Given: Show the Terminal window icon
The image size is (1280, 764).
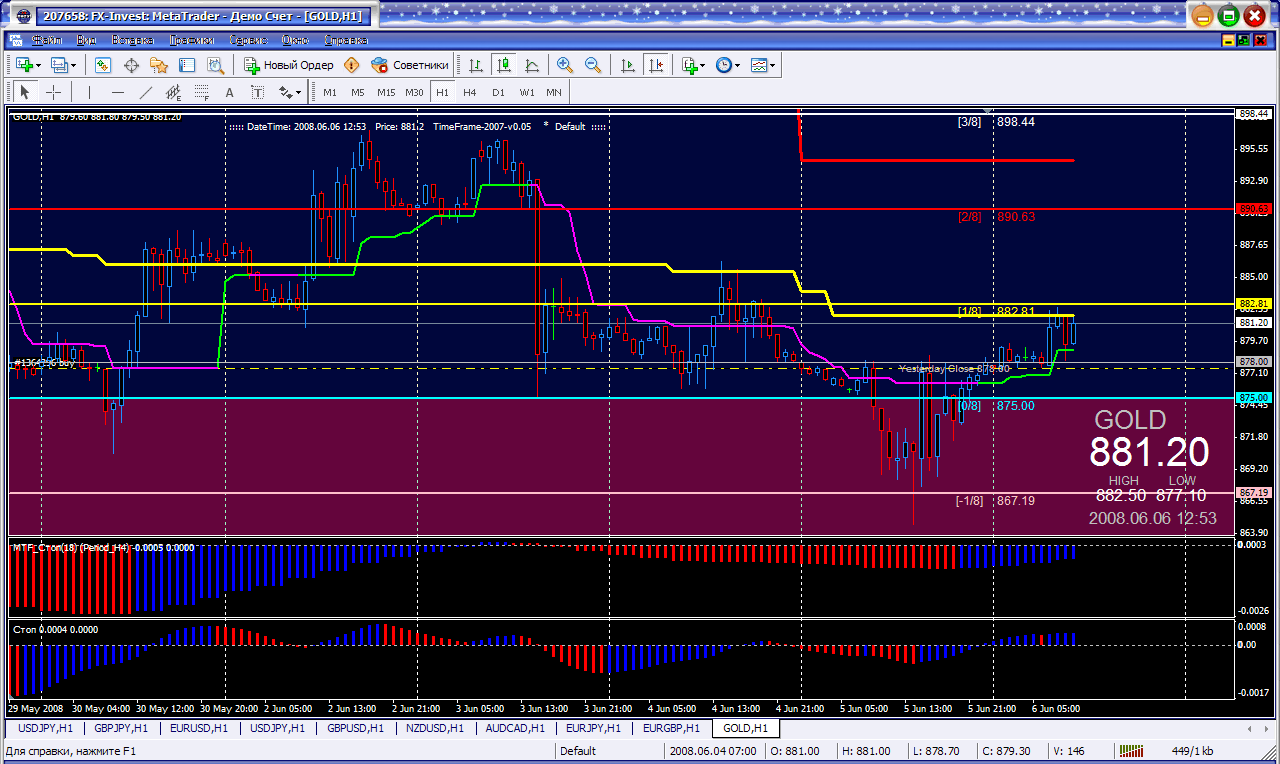Looking at the screenshot, I should click(x=186, y=65).
